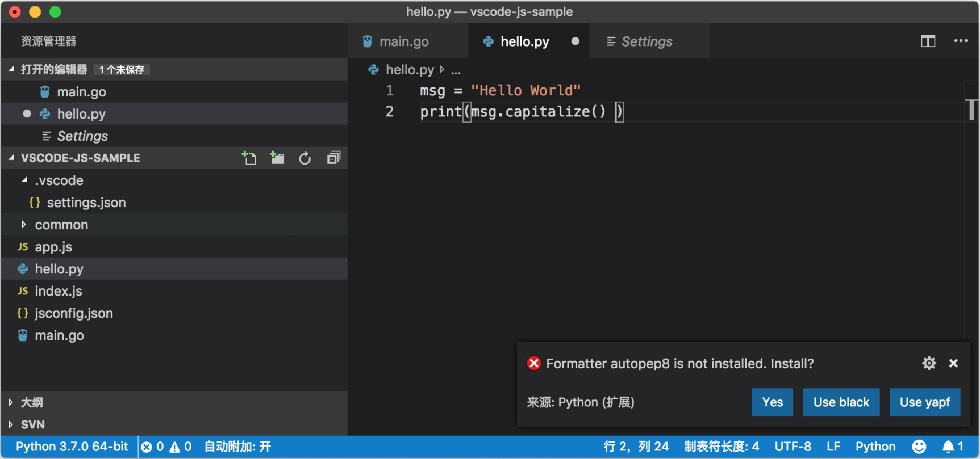Split the editor with the layout icon

coord(928,41)
